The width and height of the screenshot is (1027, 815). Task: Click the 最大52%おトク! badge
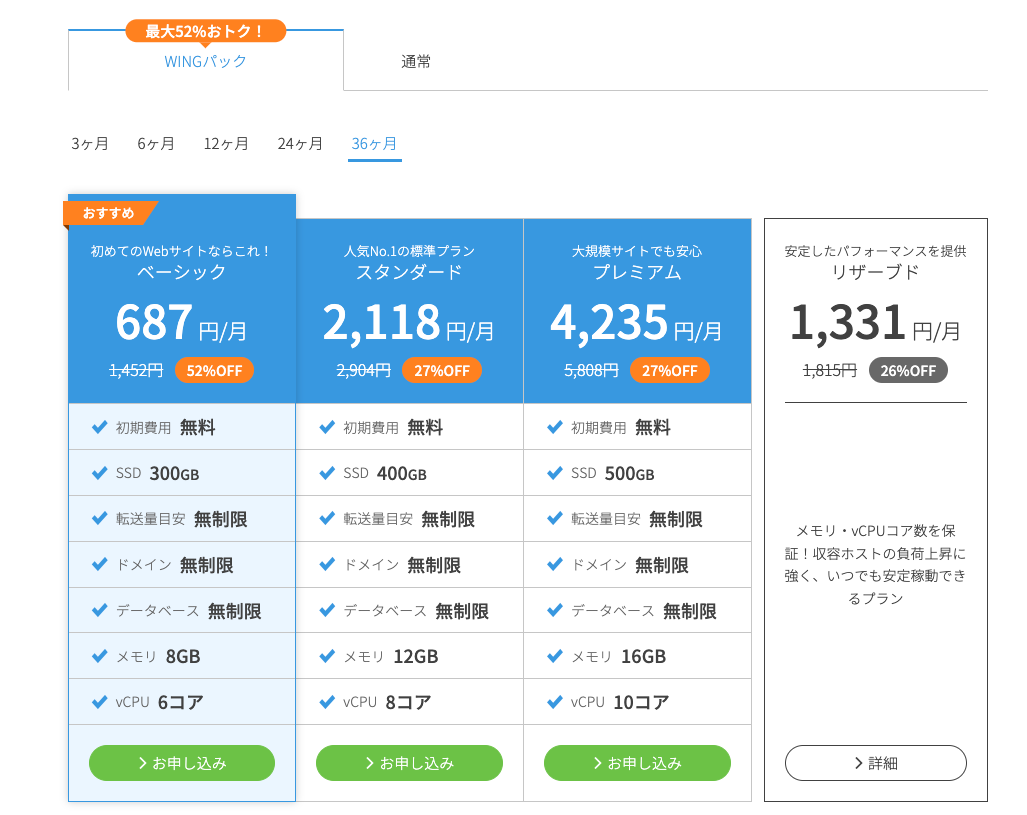[x=206, y=31]
